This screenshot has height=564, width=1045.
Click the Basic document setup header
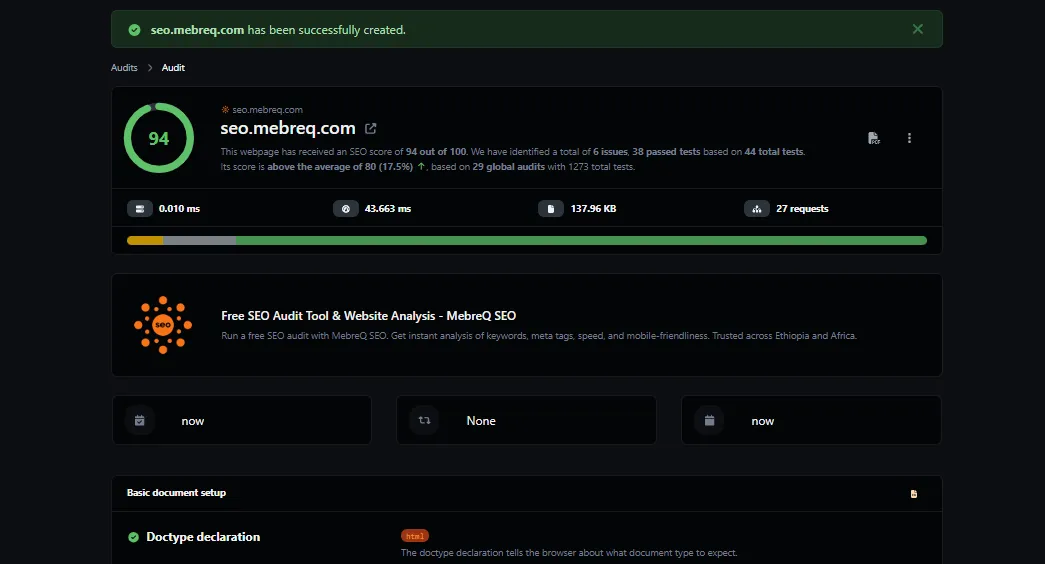176,493
